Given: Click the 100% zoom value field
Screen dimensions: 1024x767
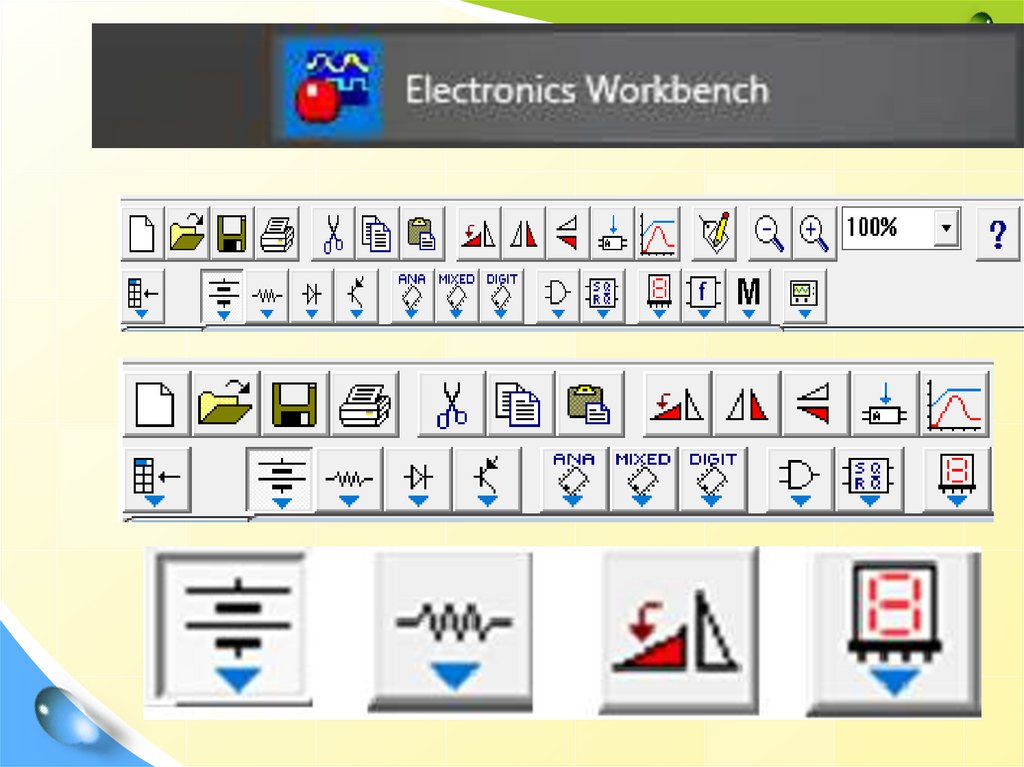Looking at the screenshot, I should 888,228.
